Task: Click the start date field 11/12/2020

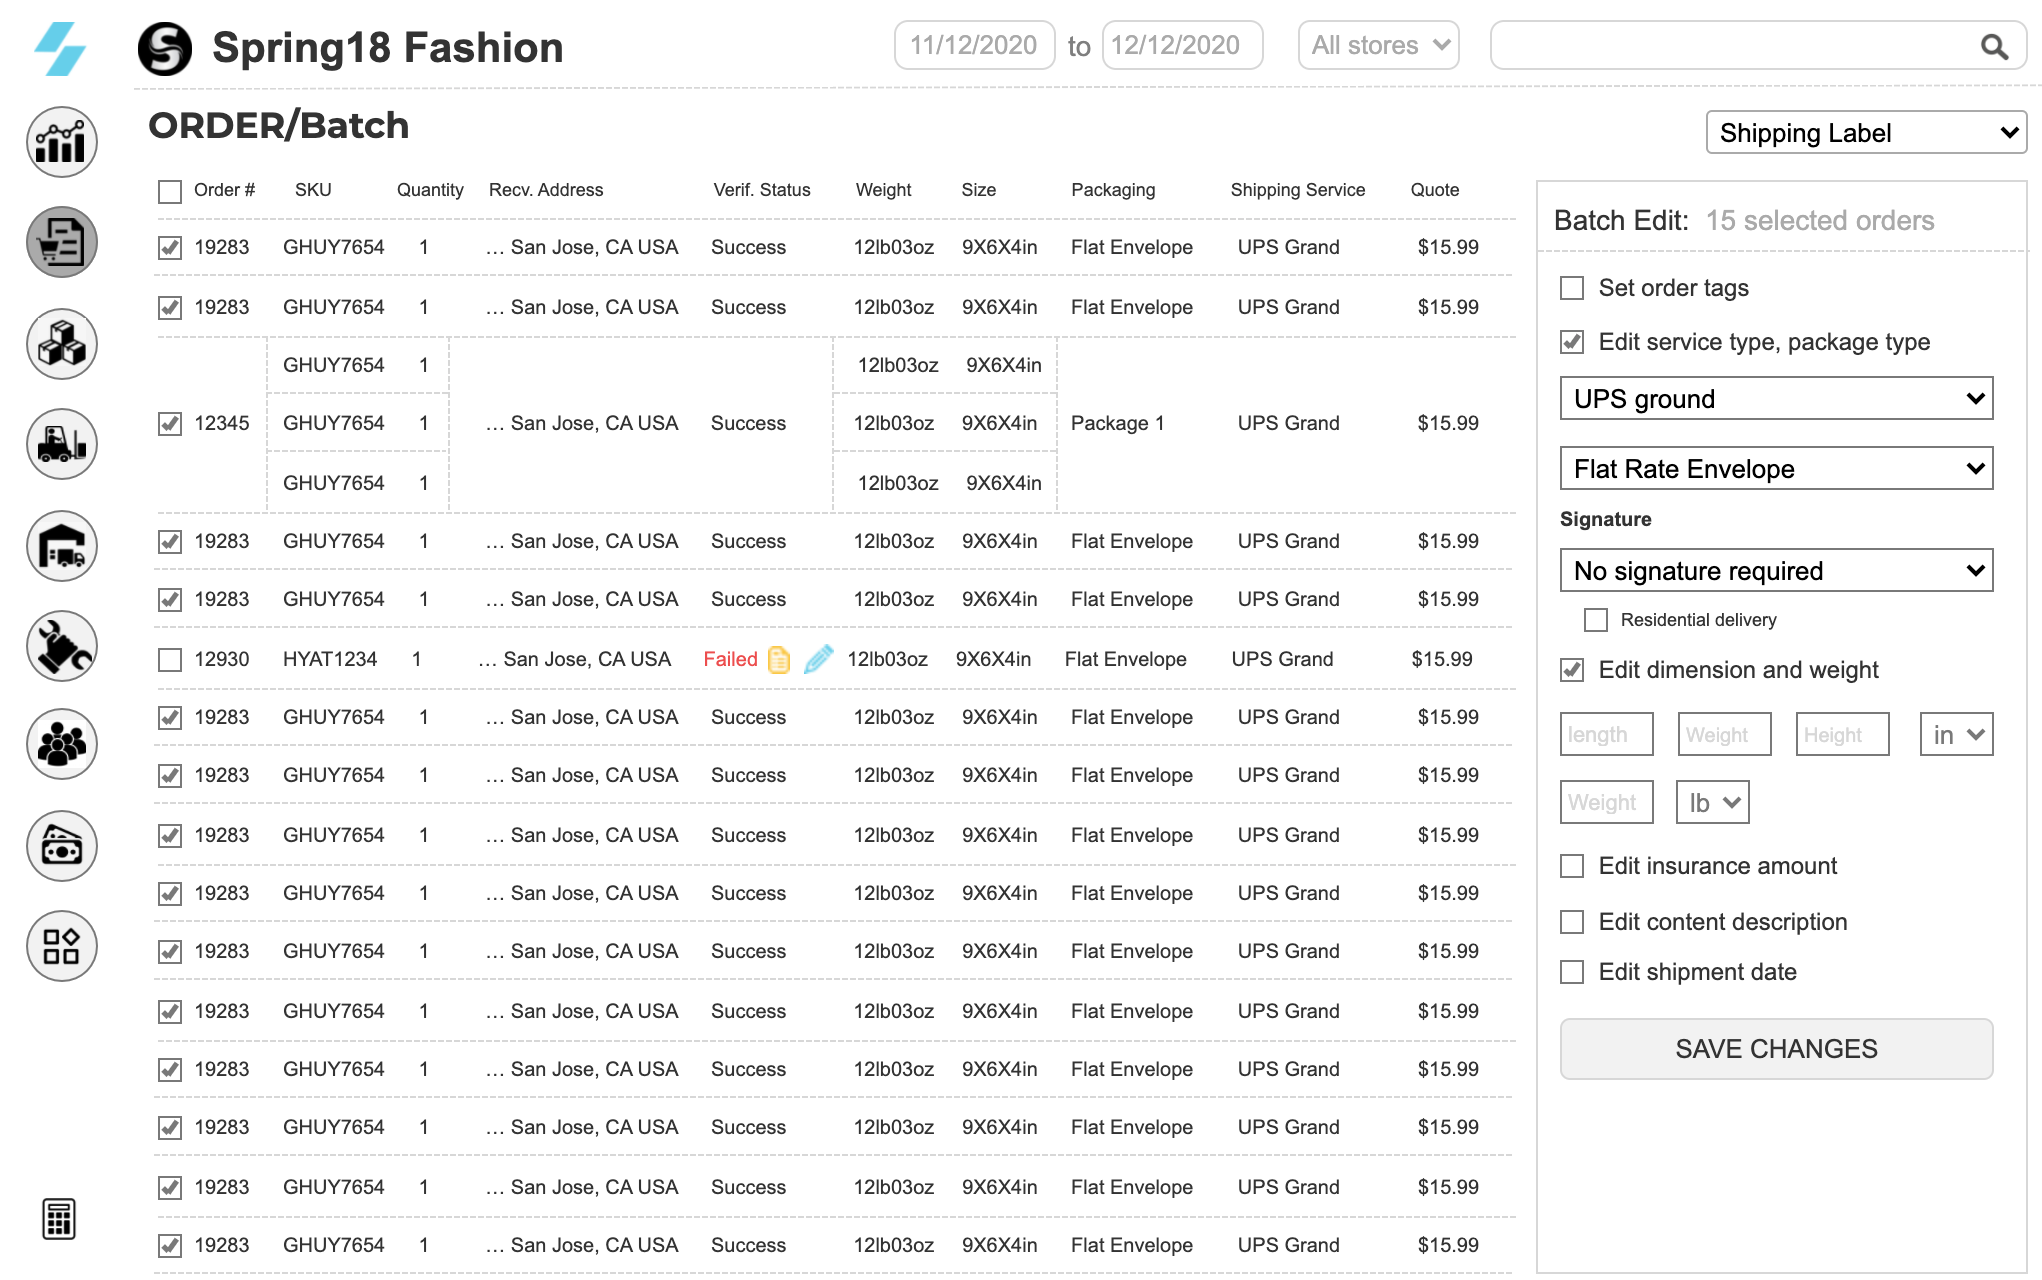Action: coord(974,46)
